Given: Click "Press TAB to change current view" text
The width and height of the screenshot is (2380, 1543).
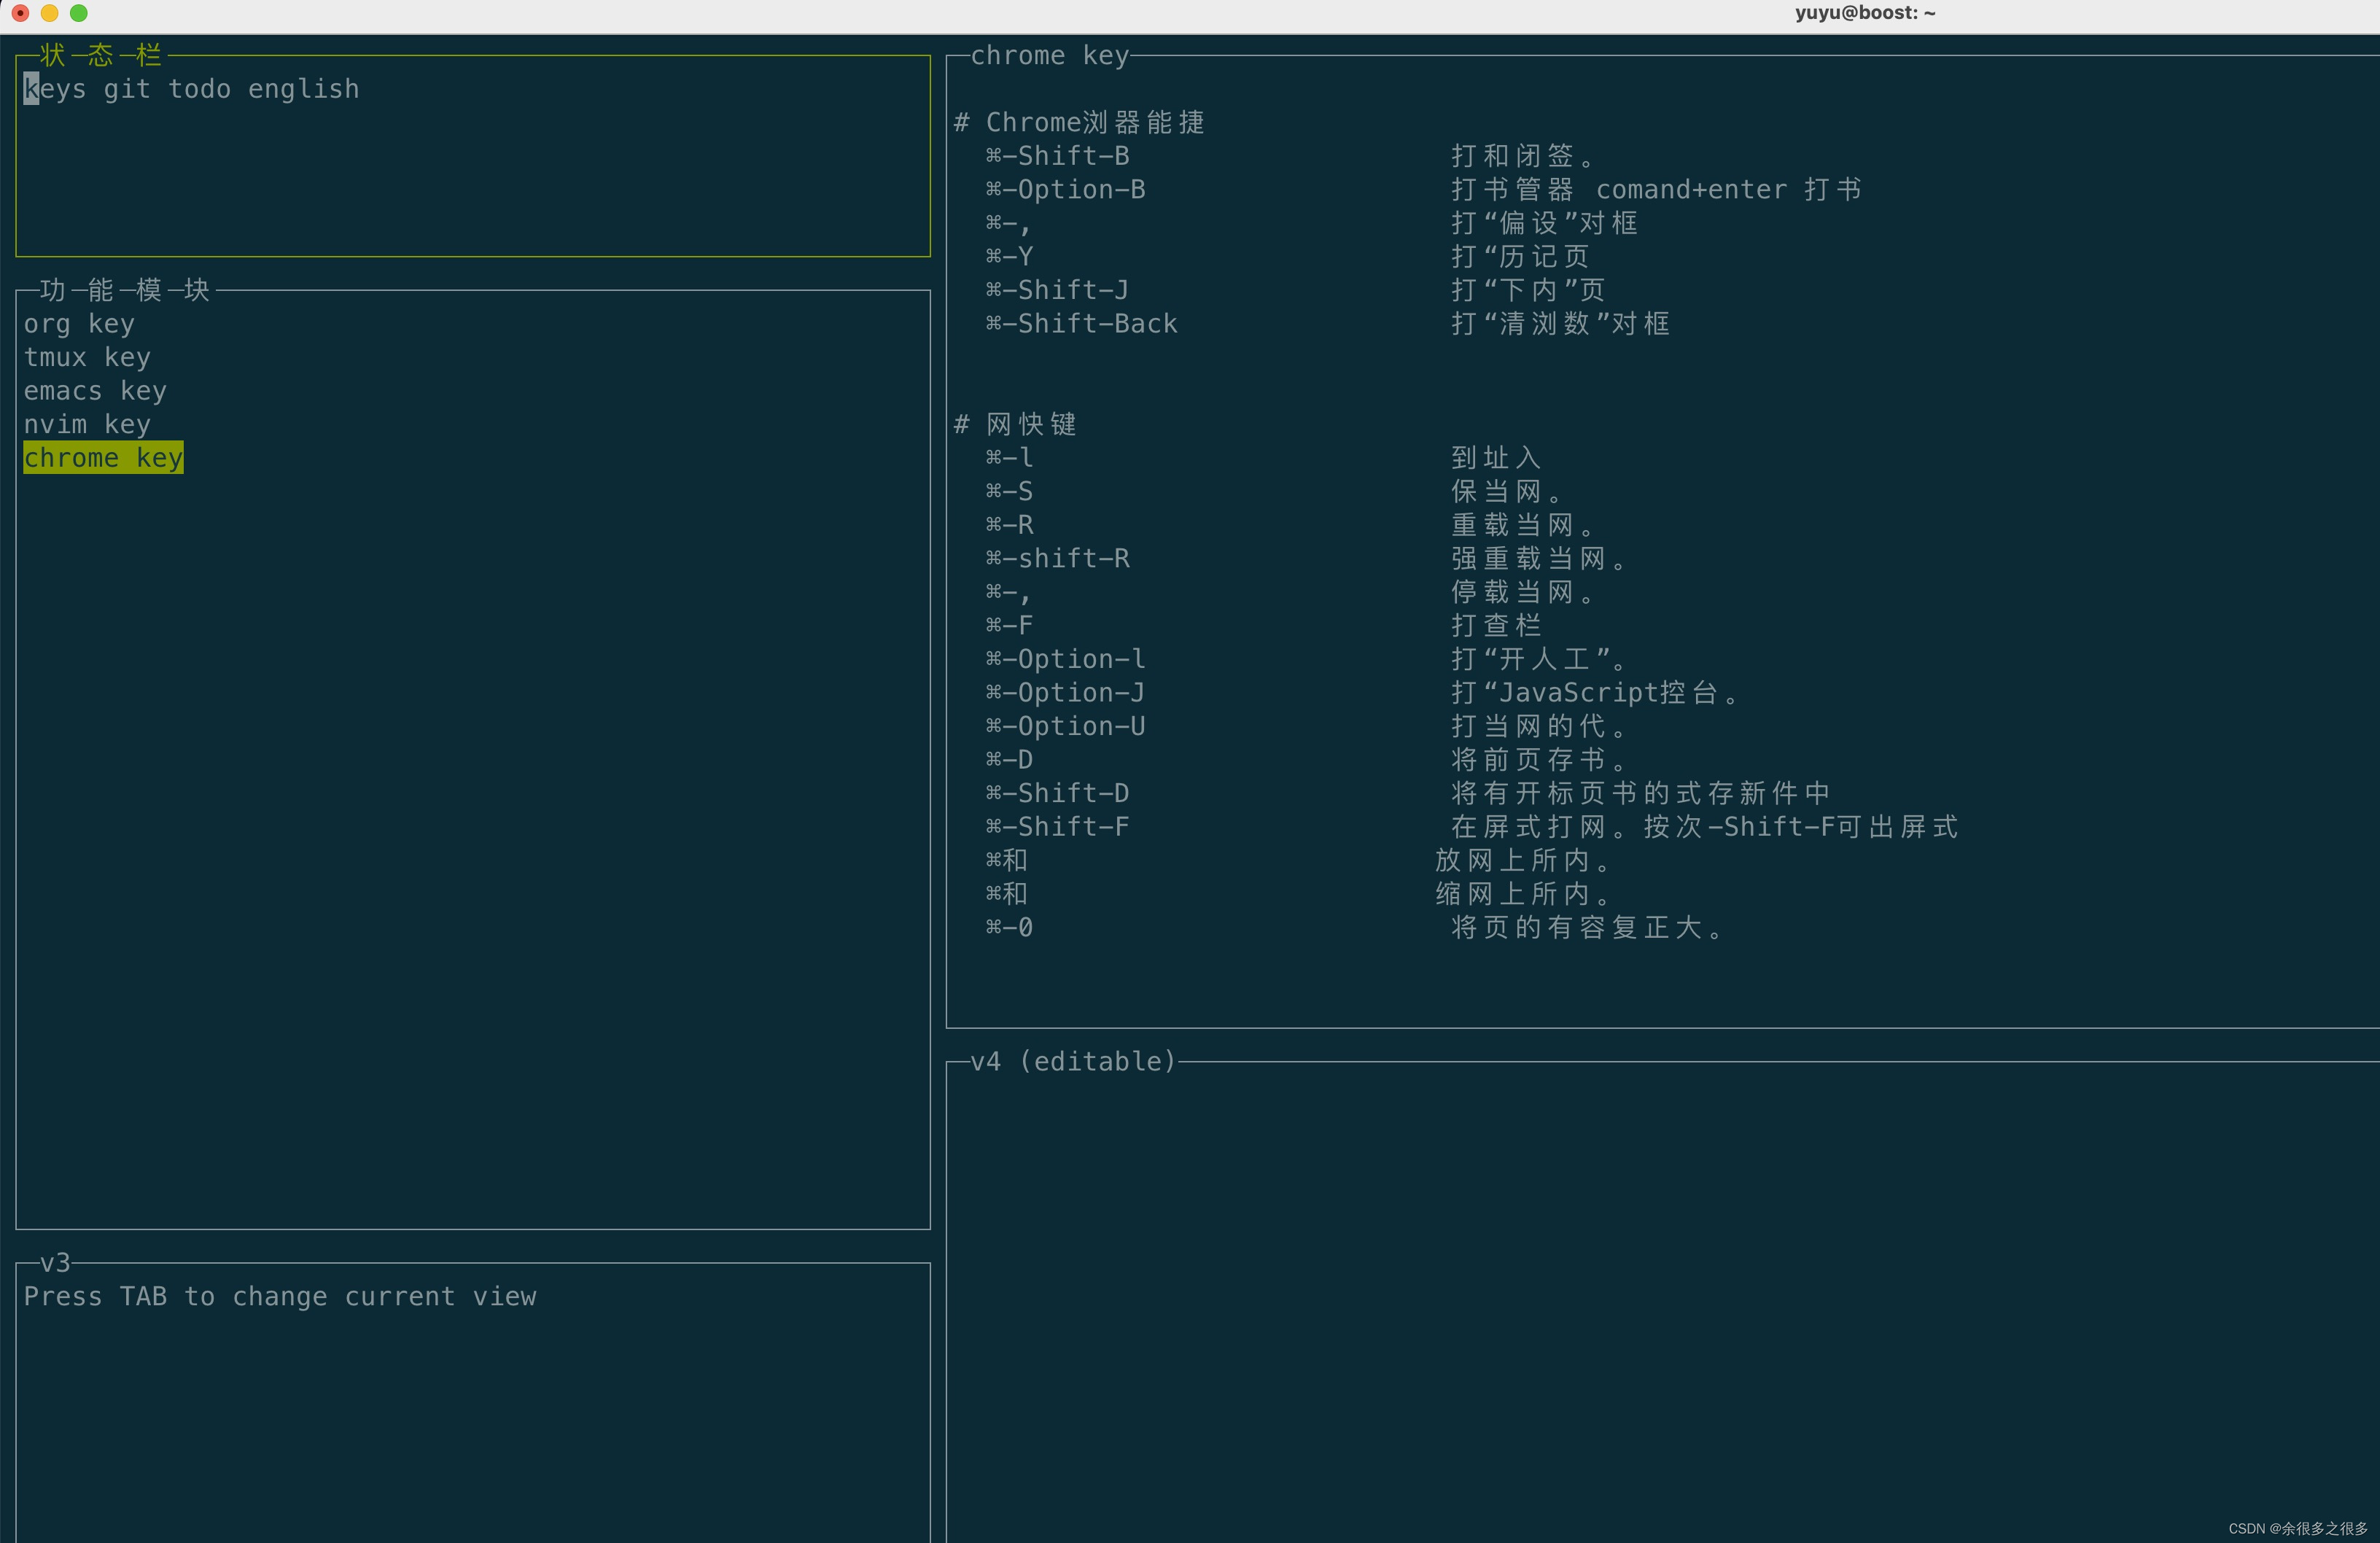Looking at the screenshot, I should coord(280,1297).
